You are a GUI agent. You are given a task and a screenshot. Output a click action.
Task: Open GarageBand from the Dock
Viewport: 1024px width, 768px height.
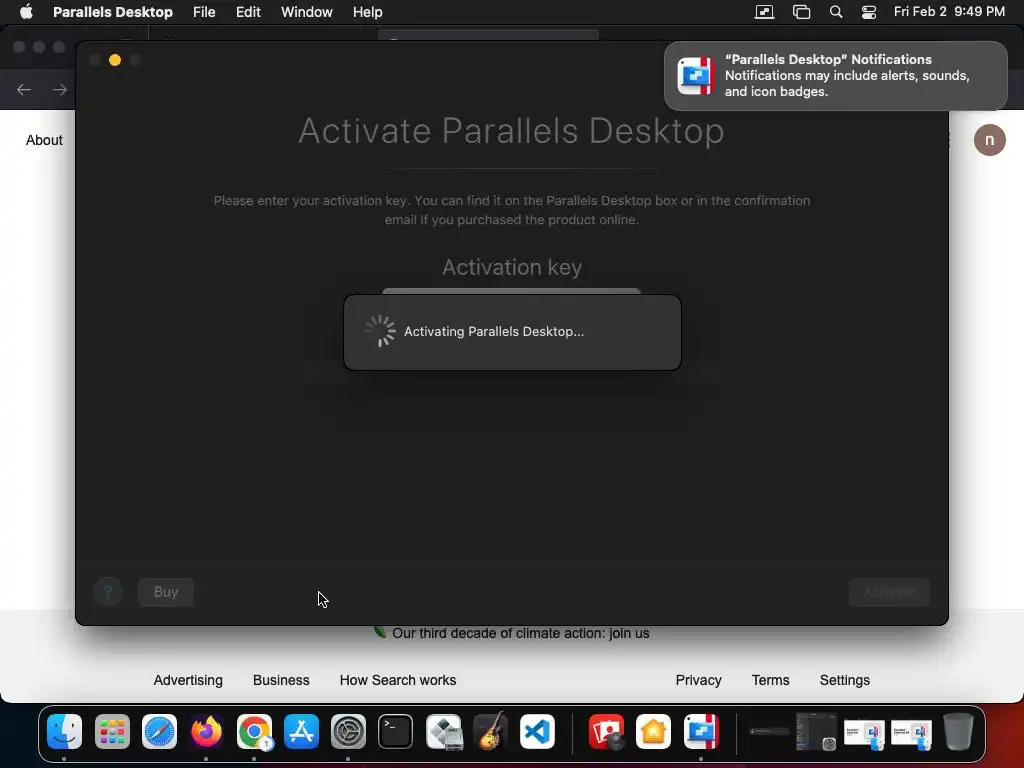pyautogui.click(x=490, y=731)
